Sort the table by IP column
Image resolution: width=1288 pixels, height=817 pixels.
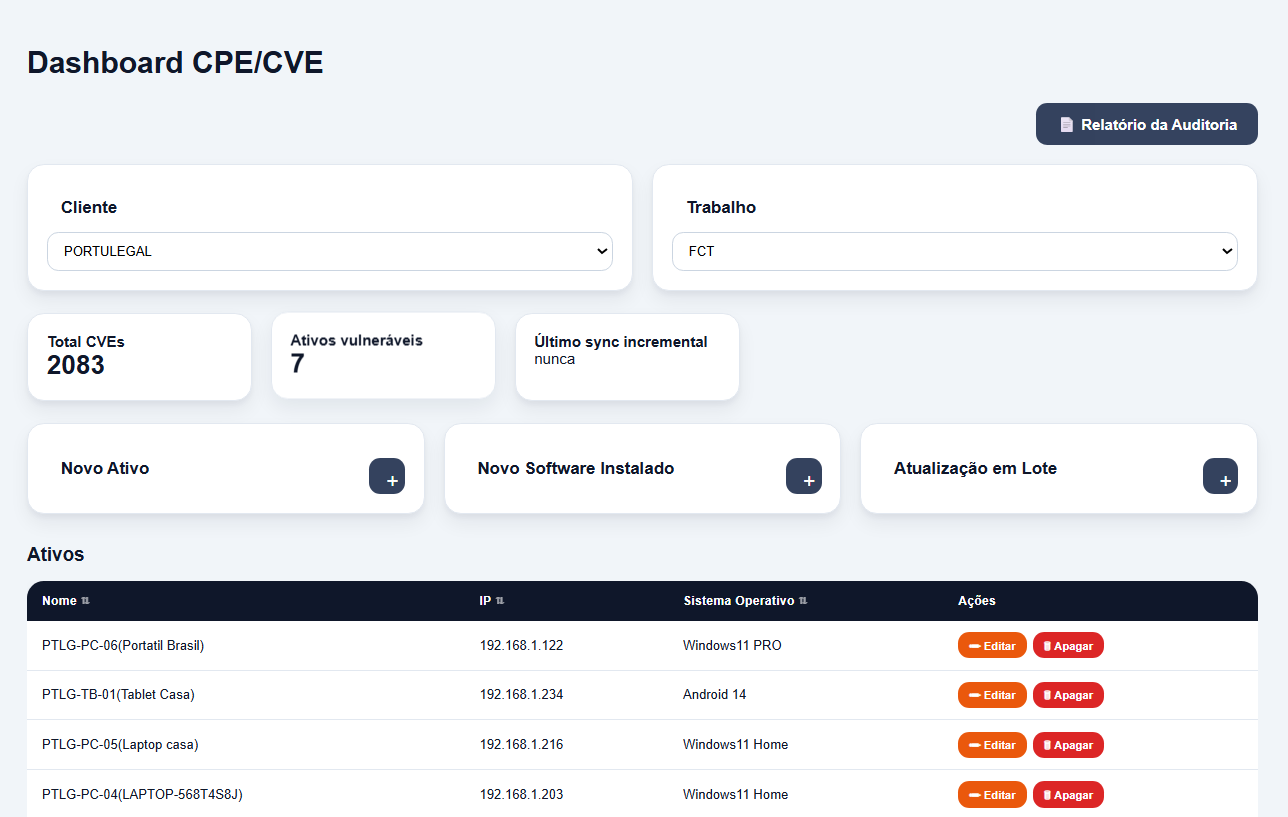point(492,601)
